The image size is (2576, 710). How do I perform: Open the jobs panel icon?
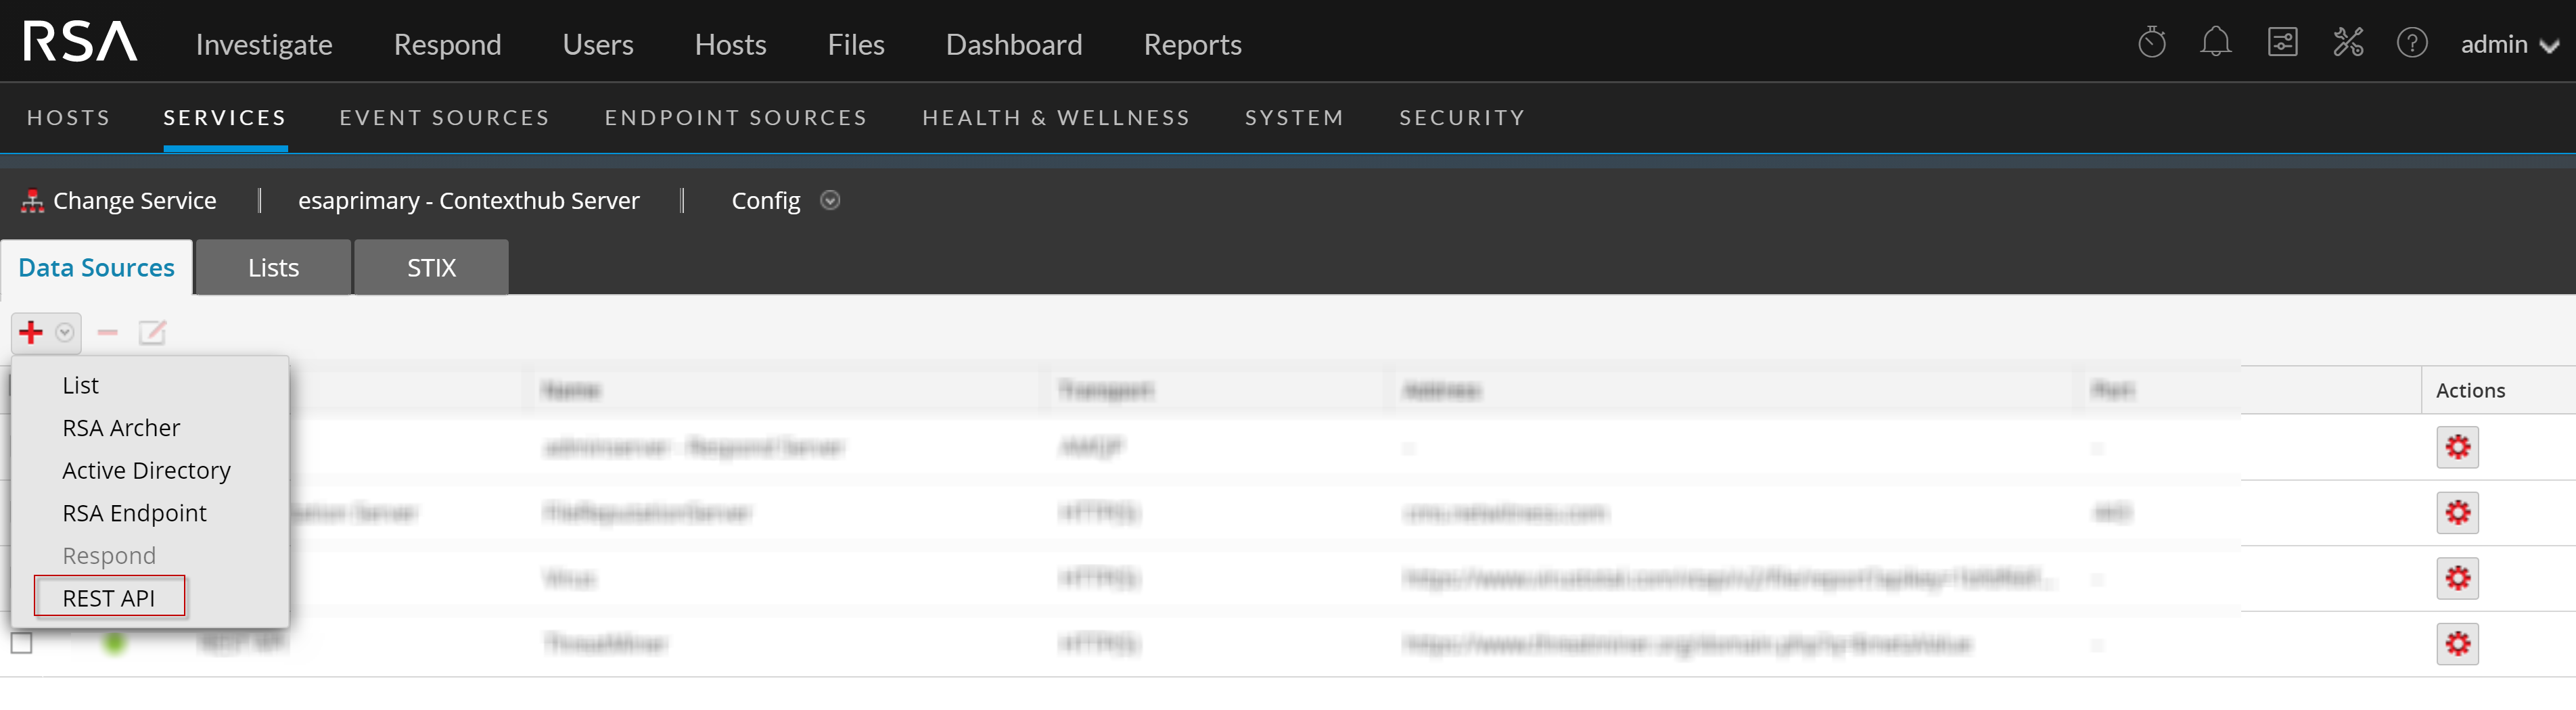(2282, 43)
